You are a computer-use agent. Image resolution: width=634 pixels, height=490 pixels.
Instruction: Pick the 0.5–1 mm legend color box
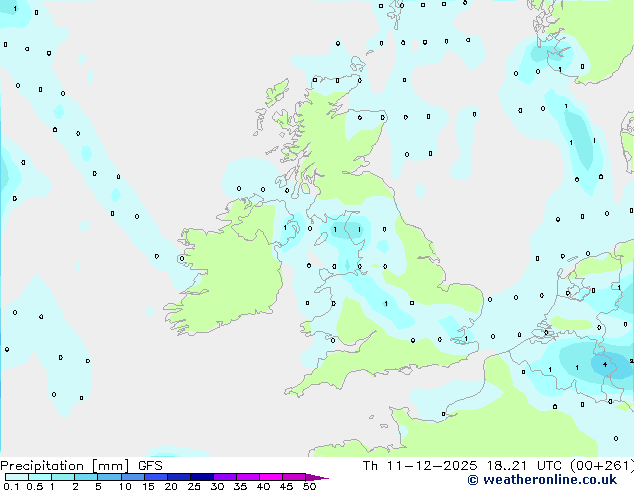tap(40, 477)
